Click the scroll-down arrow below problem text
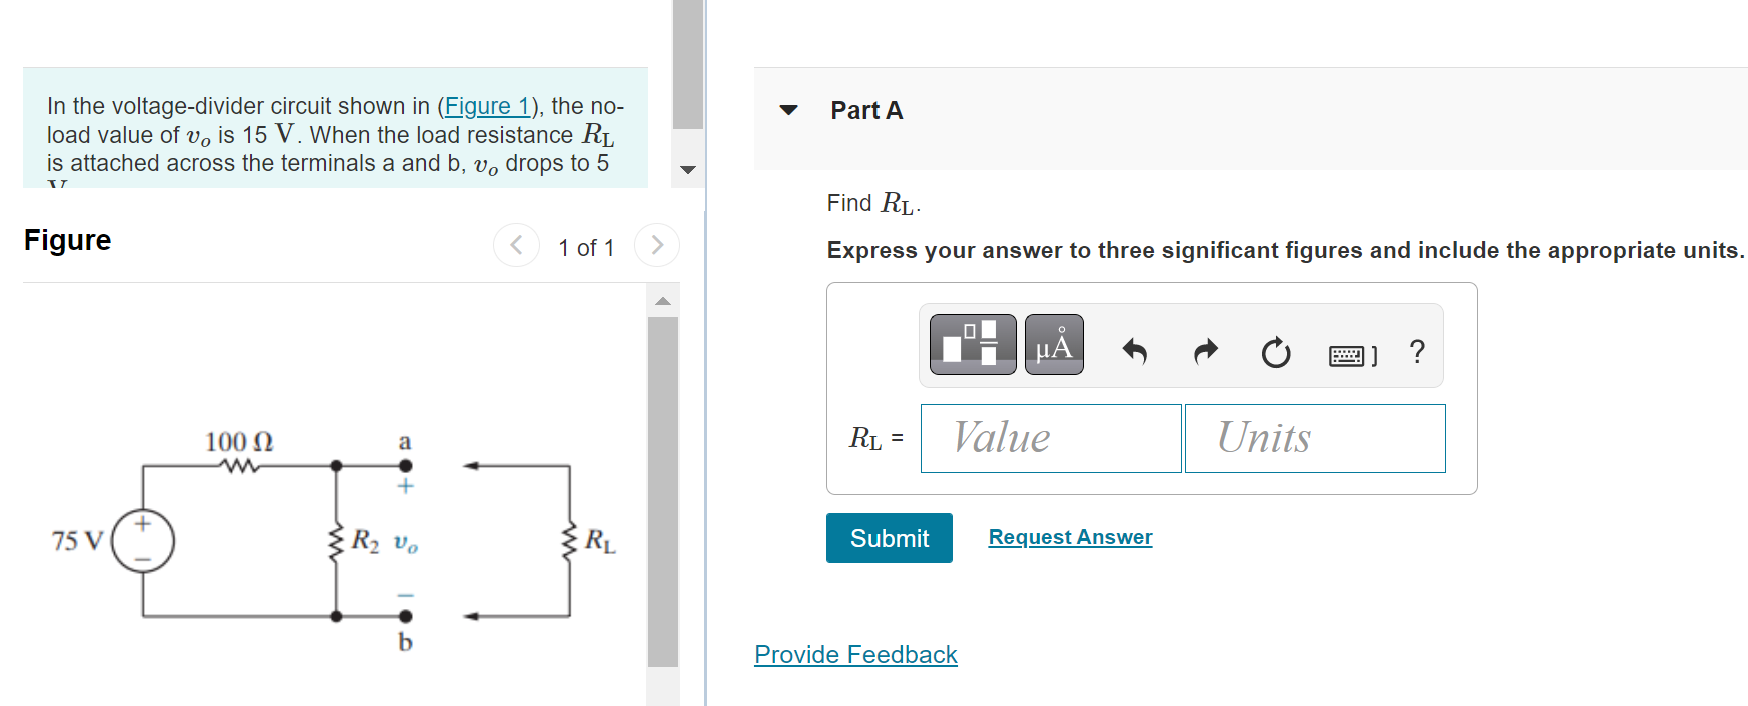The height and width of the screenshot is (706, 1748). coord(687,169)
